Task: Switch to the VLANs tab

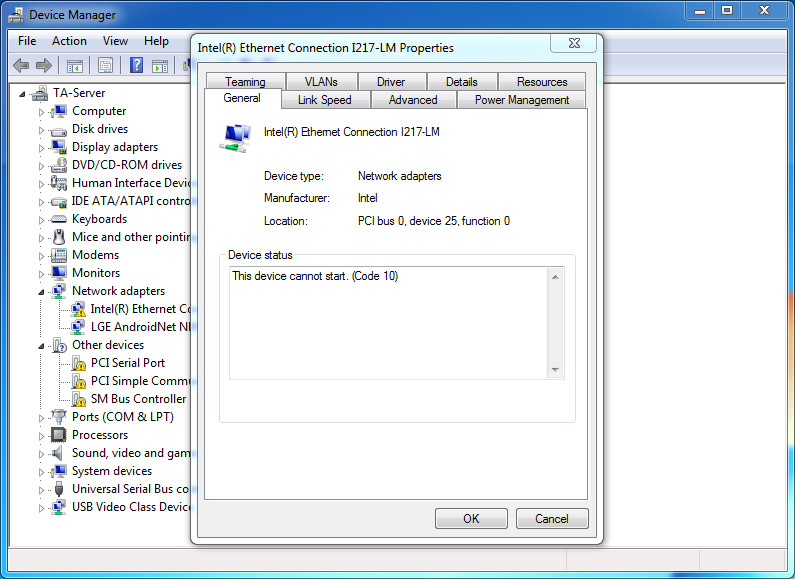Action: click(x=321, y=82)
